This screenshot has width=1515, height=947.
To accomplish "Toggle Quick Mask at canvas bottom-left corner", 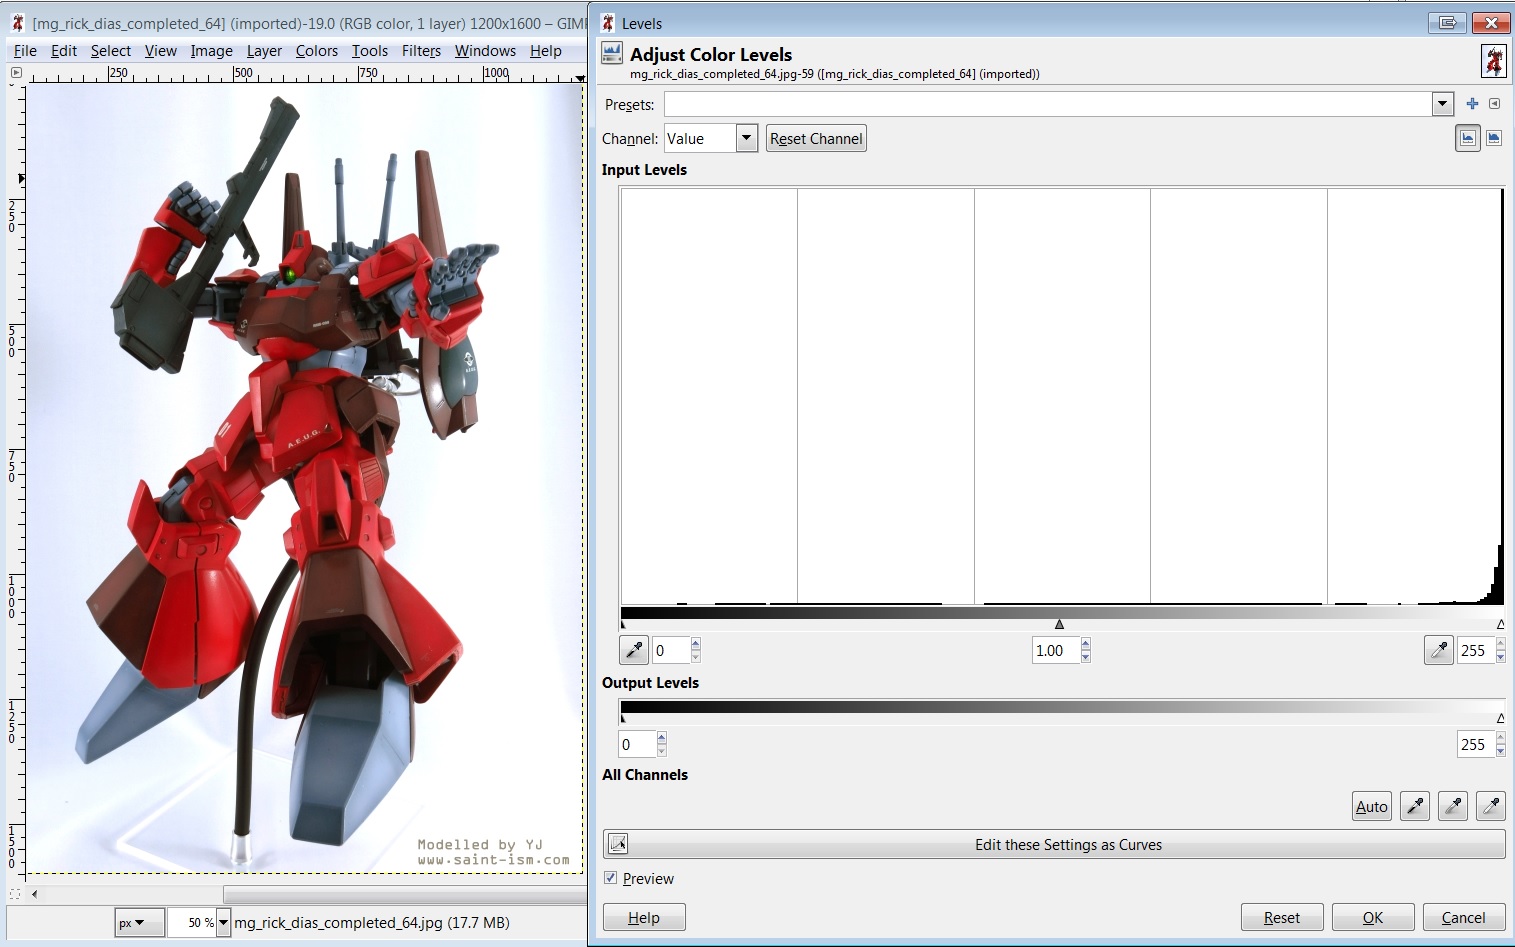I will (15, 894).
